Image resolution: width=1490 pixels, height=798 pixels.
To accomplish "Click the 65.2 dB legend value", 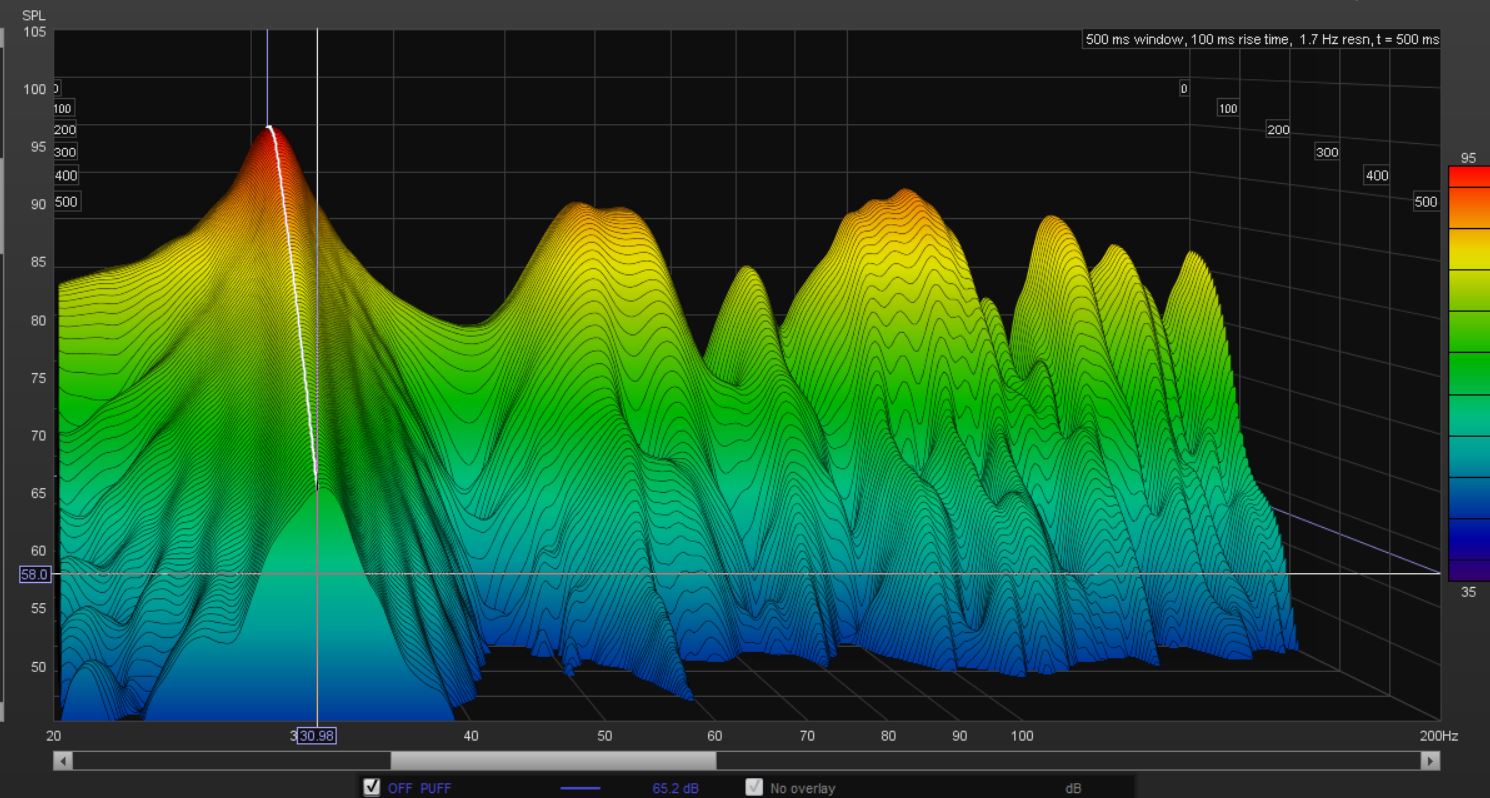I will click(675, 789).
